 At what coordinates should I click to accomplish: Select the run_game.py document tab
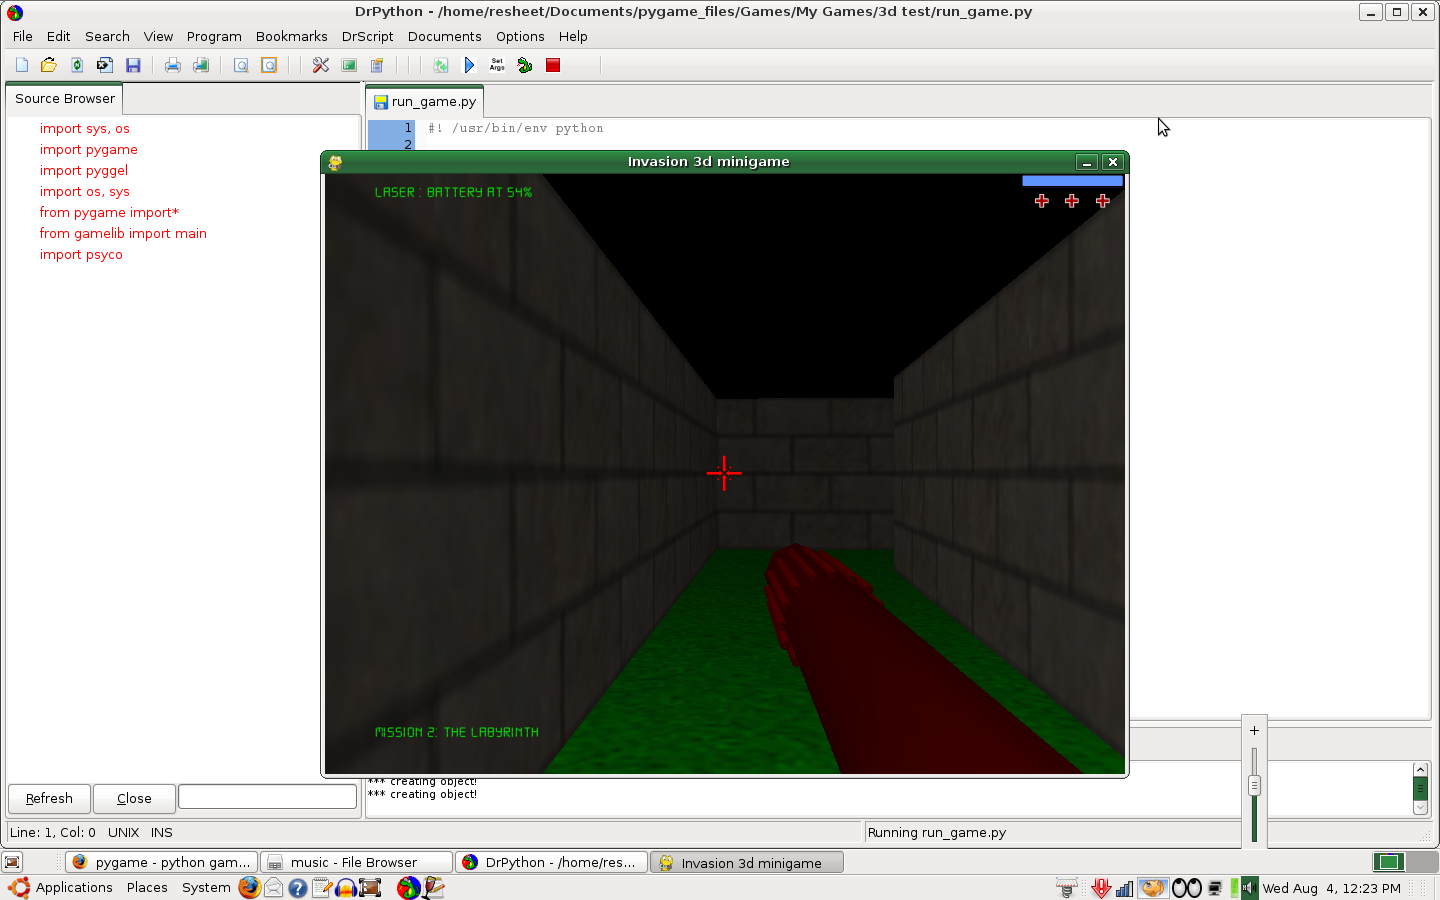pyautogui.click(x=425, y=101)
